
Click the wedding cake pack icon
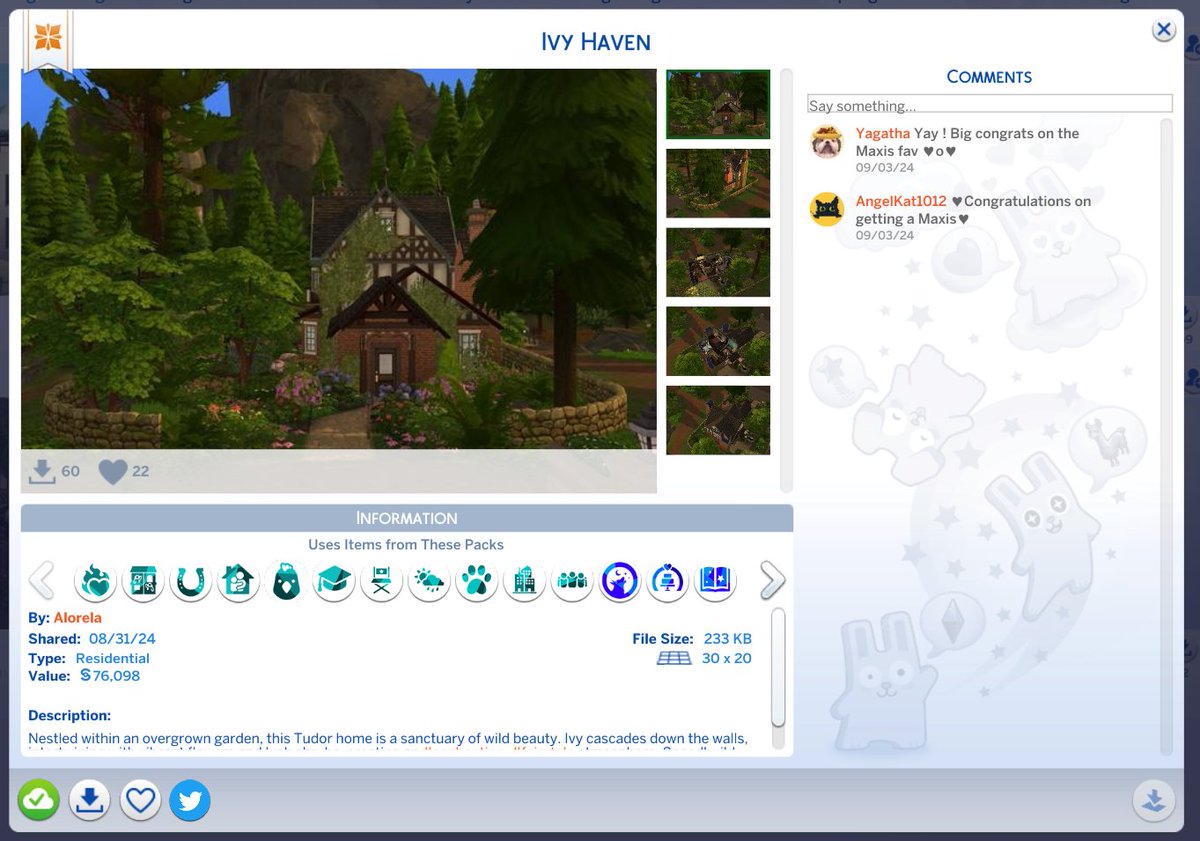pos(667,580)
